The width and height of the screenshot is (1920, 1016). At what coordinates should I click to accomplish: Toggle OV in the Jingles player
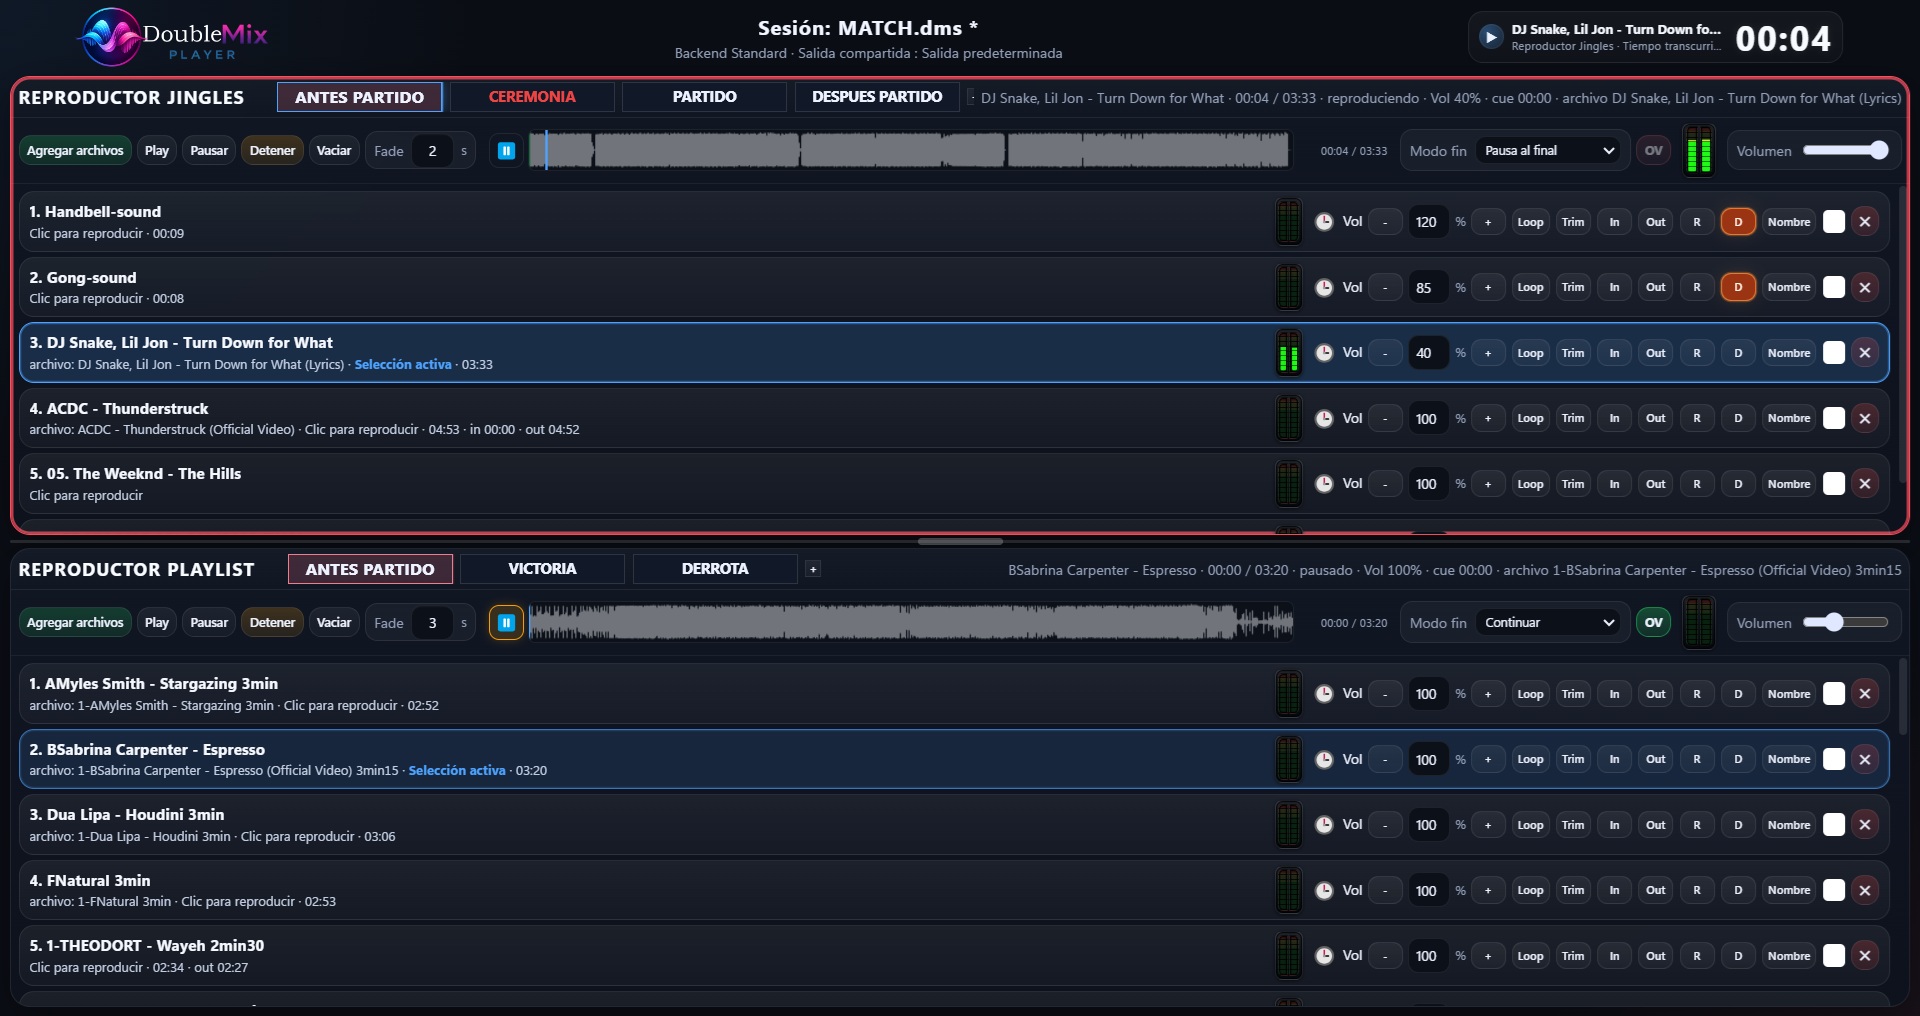click(1653, 151)
